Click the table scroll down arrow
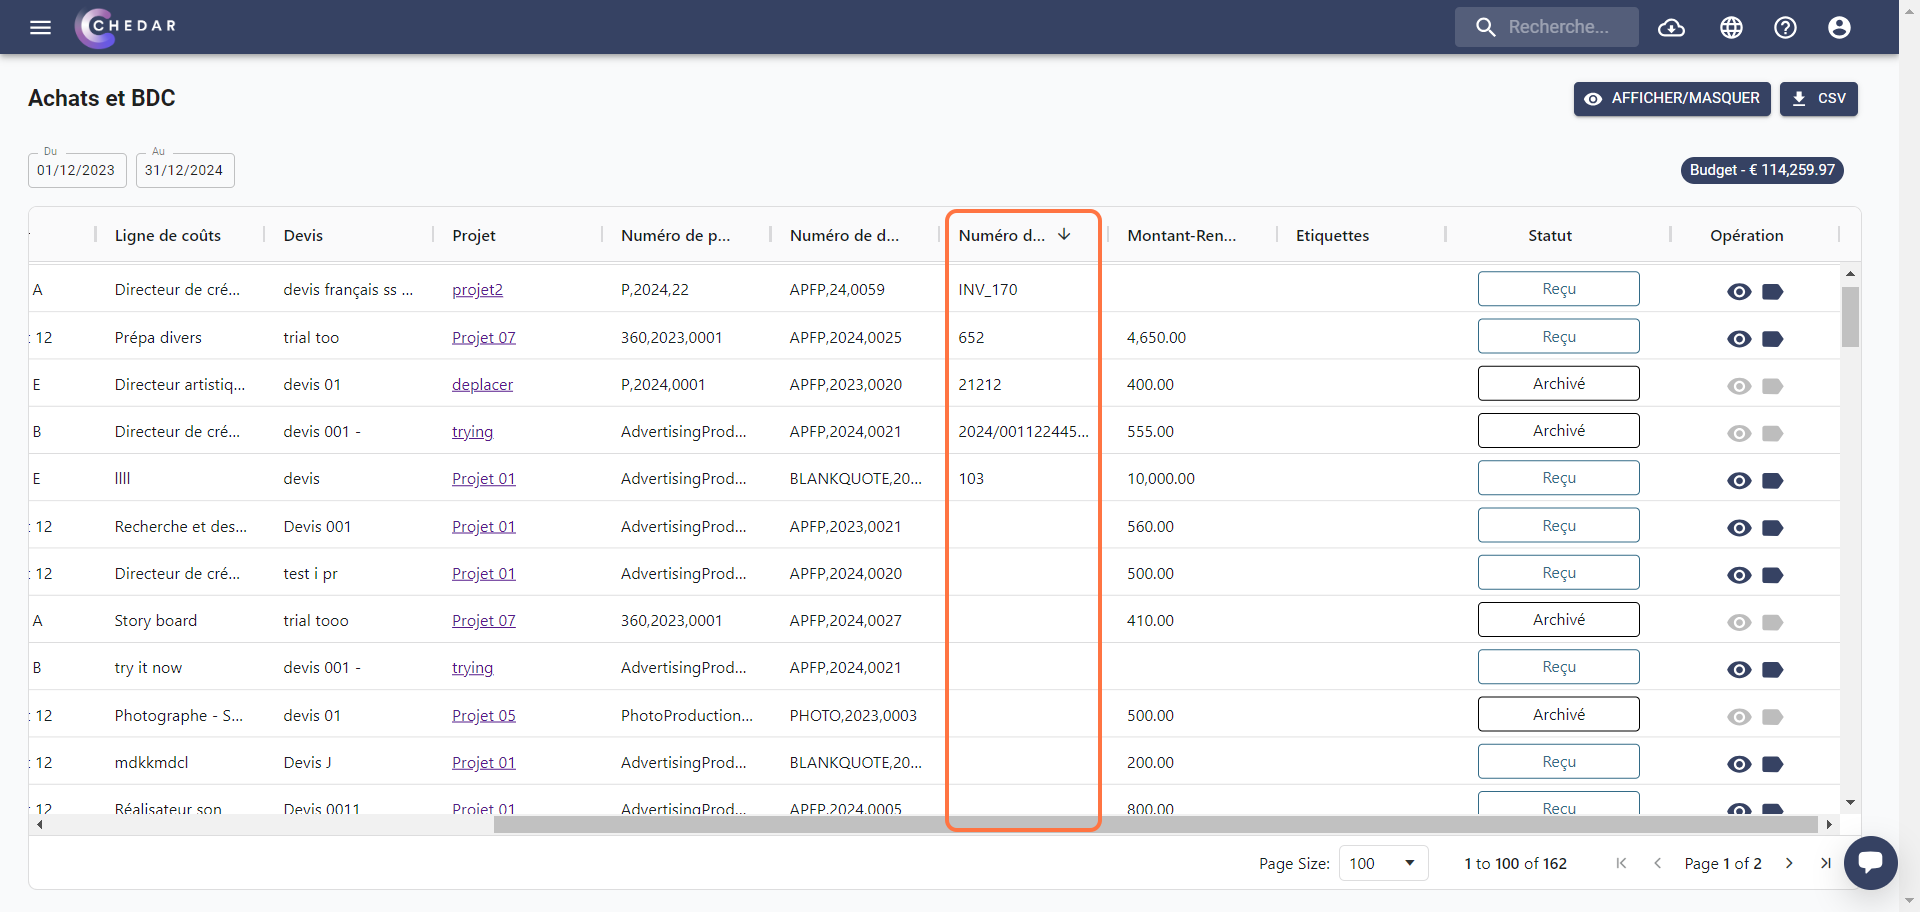This screenshot has height=912, width=1920. coord(1850,802)
